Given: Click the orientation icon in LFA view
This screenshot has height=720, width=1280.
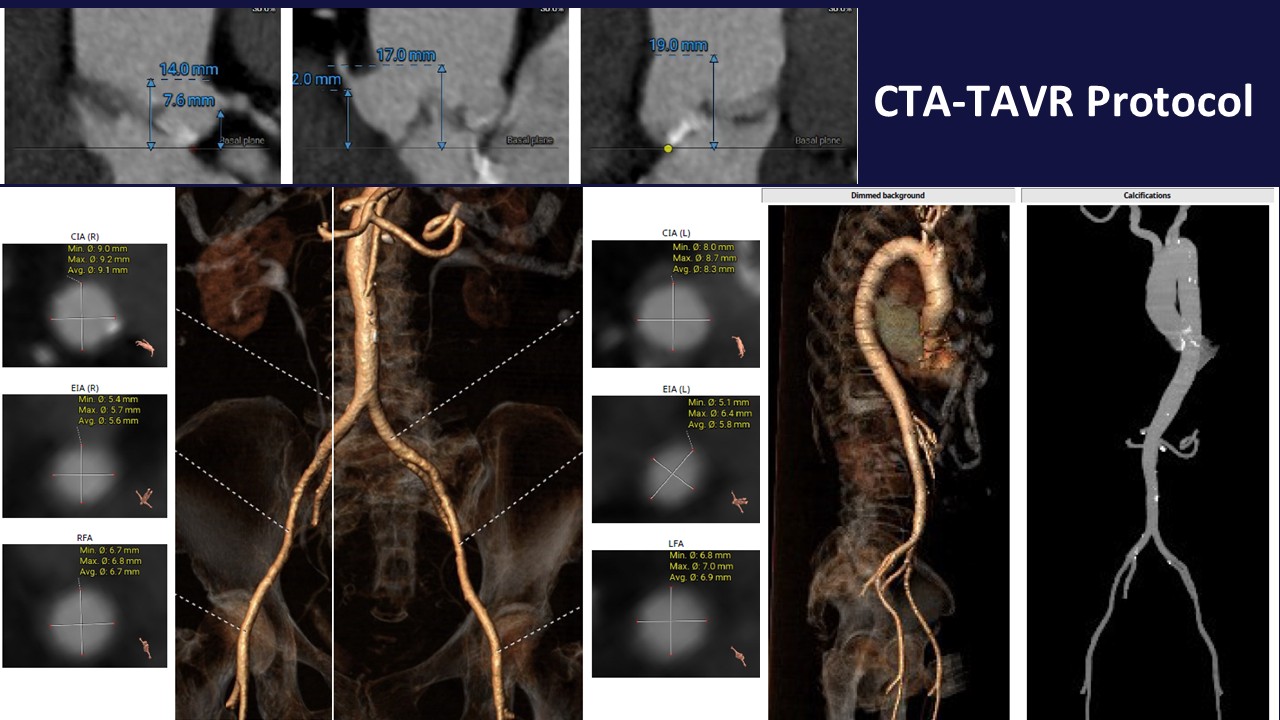Looking at the screenshot, I should coord(739,656).
